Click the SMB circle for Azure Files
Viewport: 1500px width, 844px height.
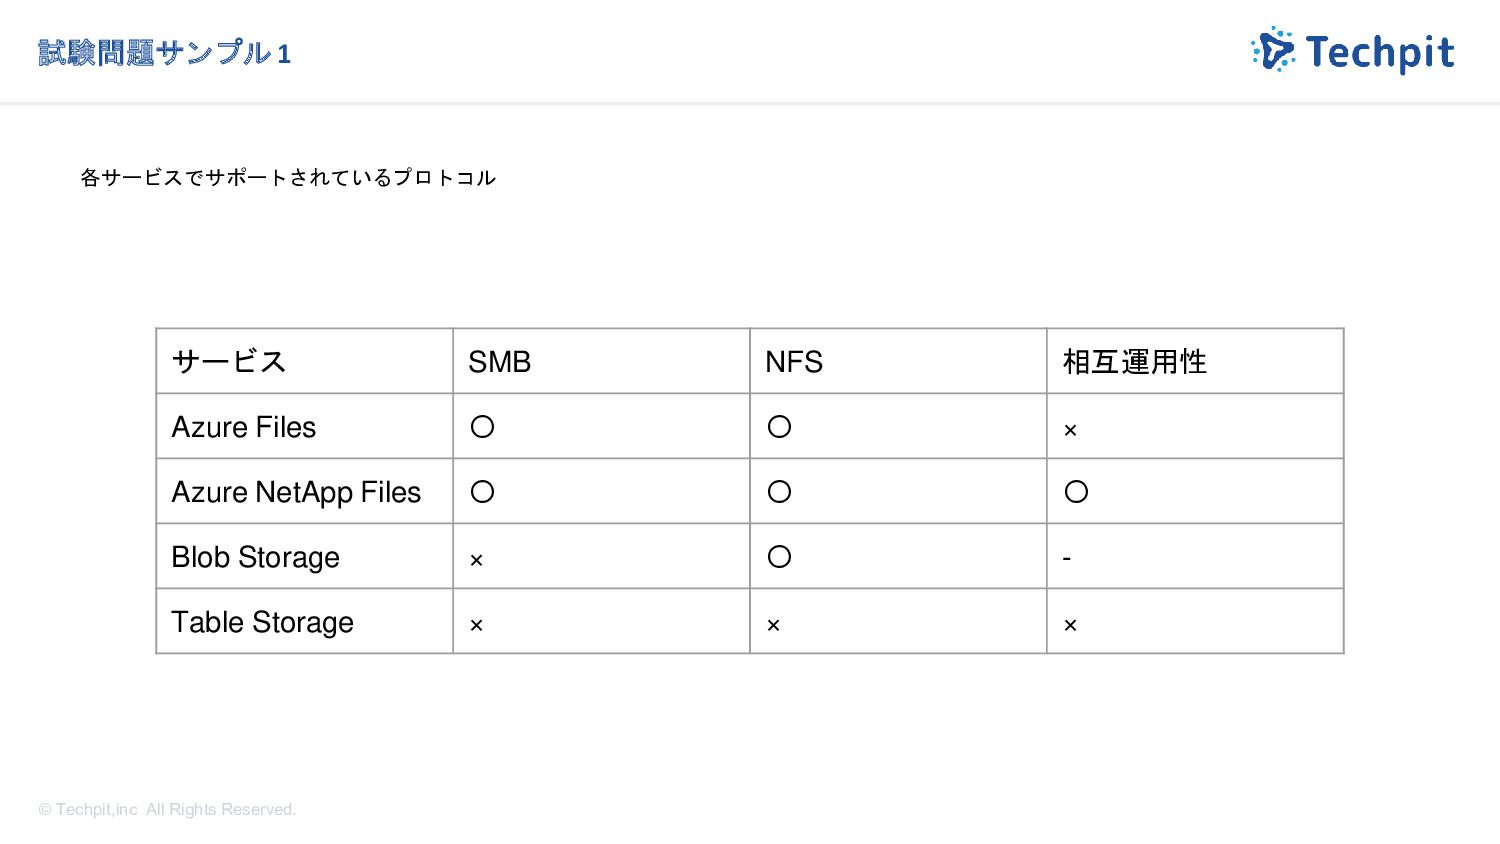(482, 427)
